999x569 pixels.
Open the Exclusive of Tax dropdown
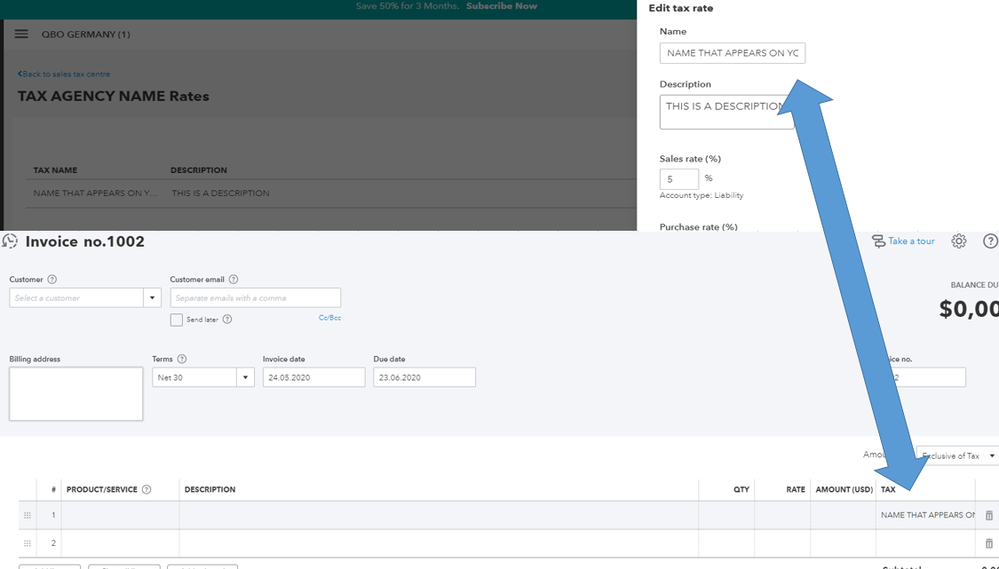pos(957,456)
